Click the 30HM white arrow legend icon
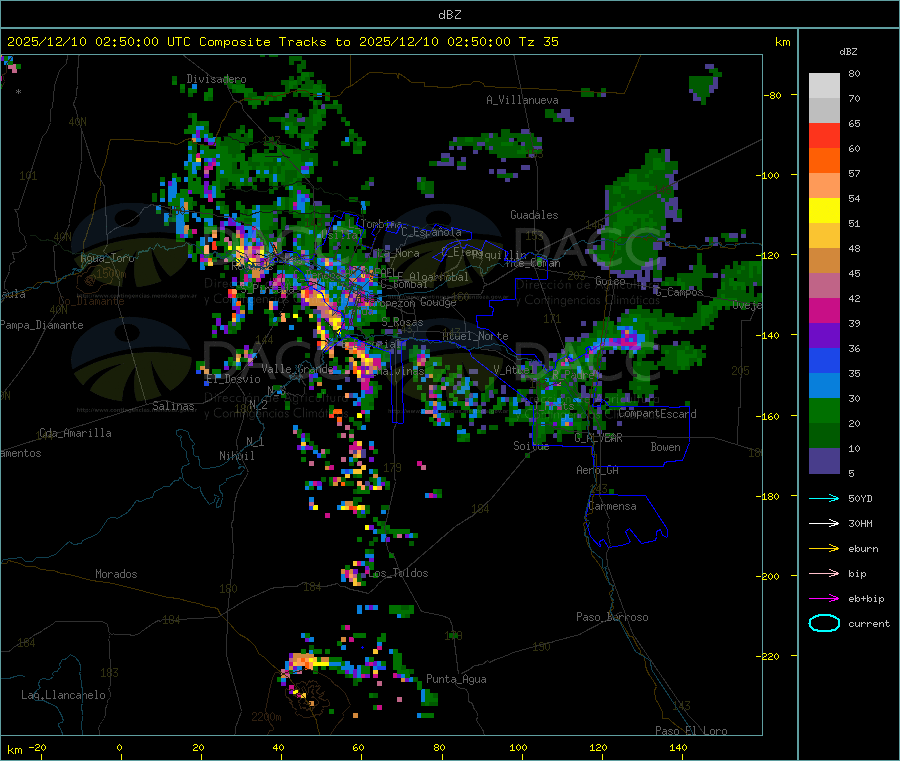The width and height of the screenshot is (900, 761). (x=824, y=523)
